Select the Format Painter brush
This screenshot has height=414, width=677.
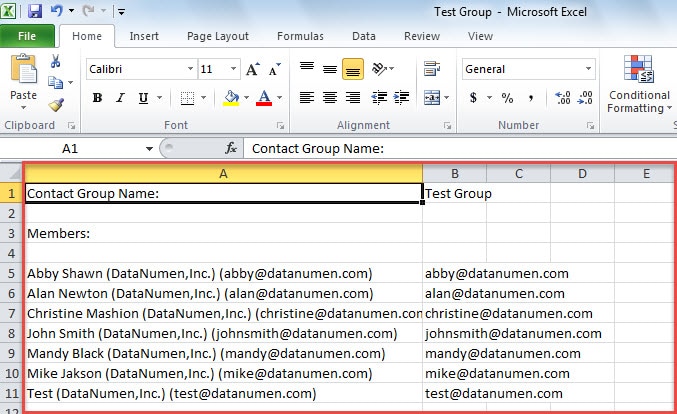56,104
